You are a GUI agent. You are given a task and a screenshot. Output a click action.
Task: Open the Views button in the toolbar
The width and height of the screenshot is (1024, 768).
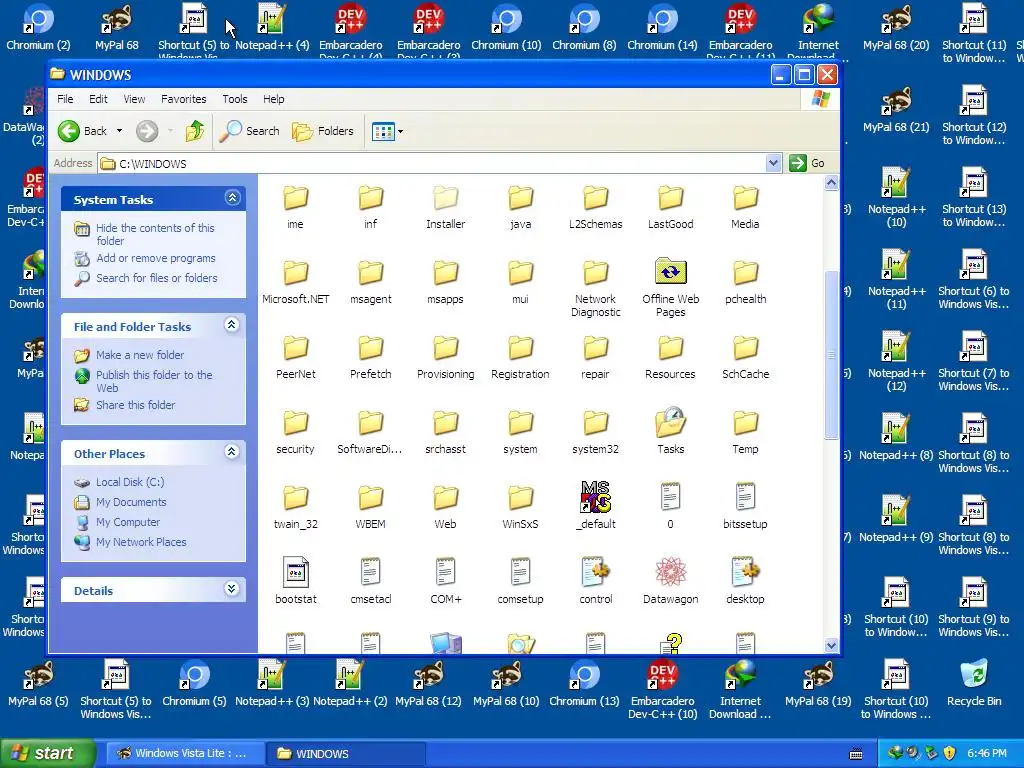[383, 131]
